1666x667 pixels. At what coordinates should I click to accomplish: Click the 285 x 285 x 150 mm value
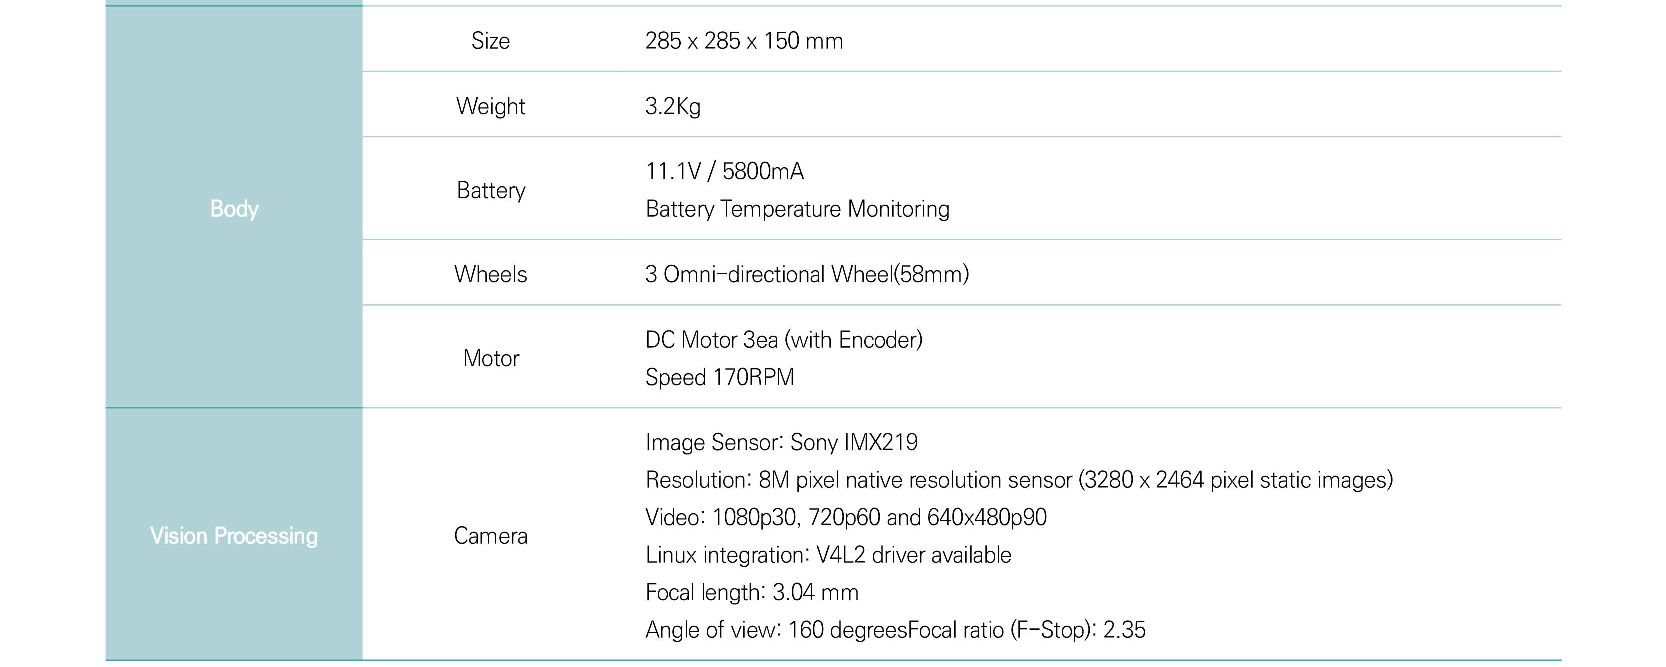click(744, 41)
